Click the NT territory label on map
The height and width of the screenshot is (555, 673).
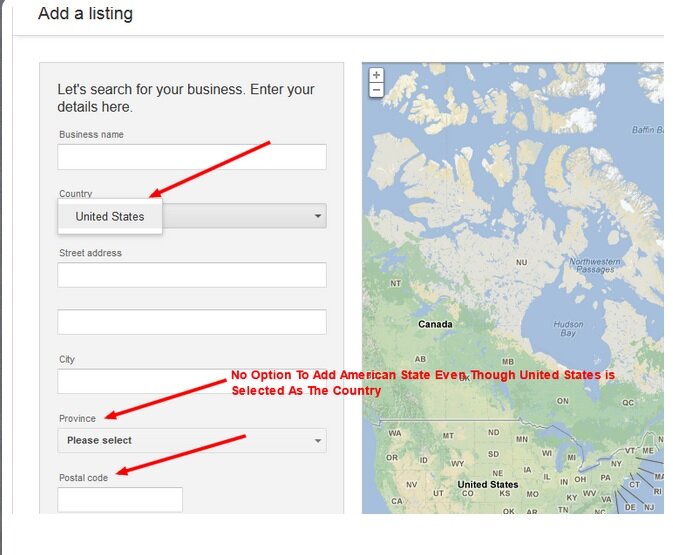coord(396,283)
